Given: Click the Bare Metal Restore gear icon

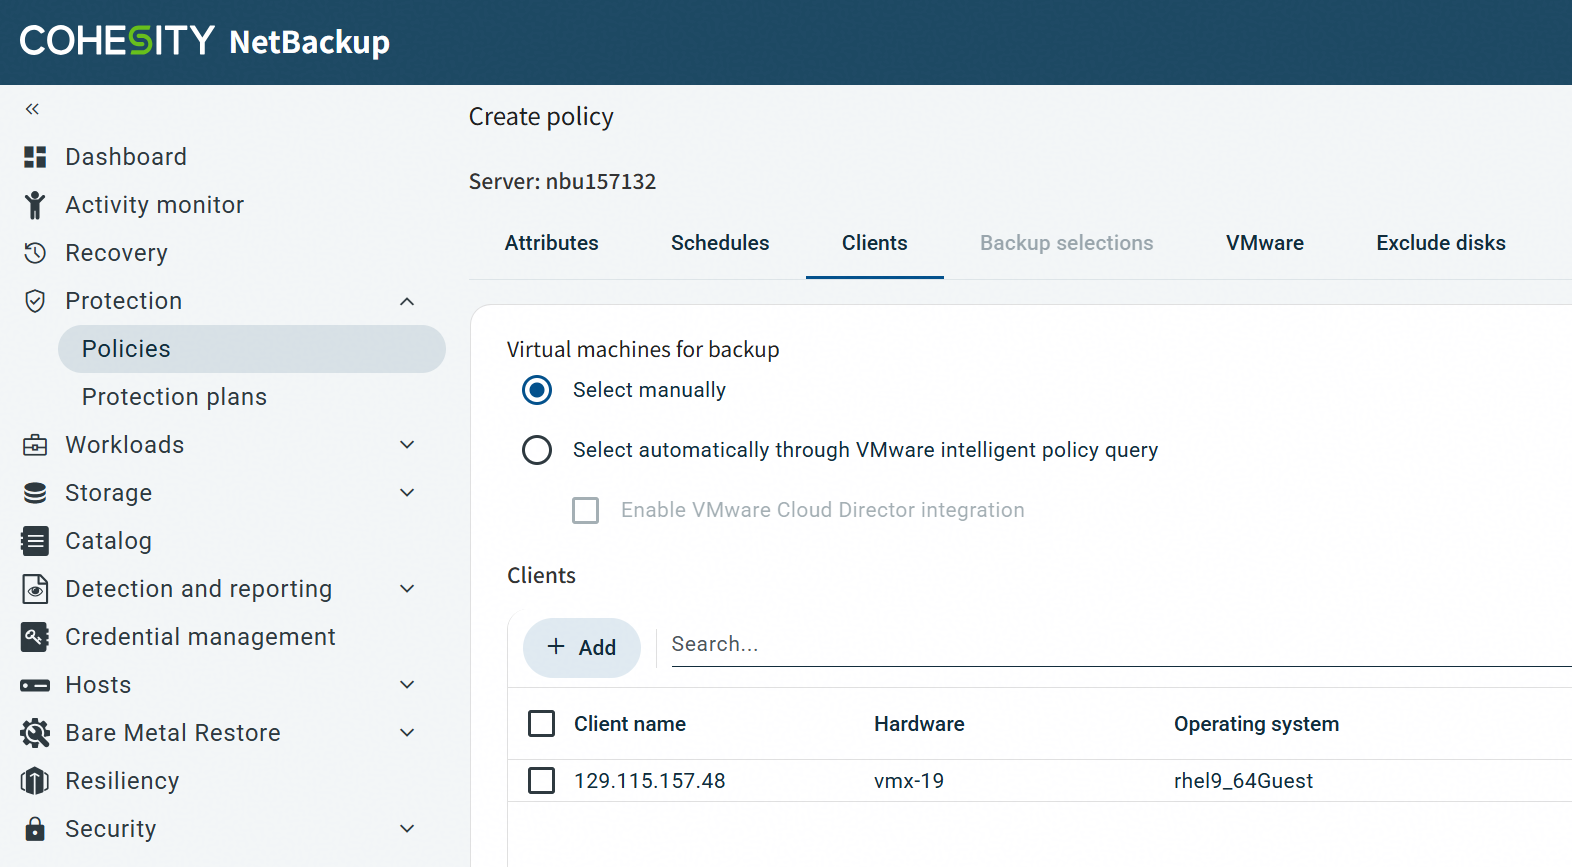Looking at the screenshot, I should (35, 733).
